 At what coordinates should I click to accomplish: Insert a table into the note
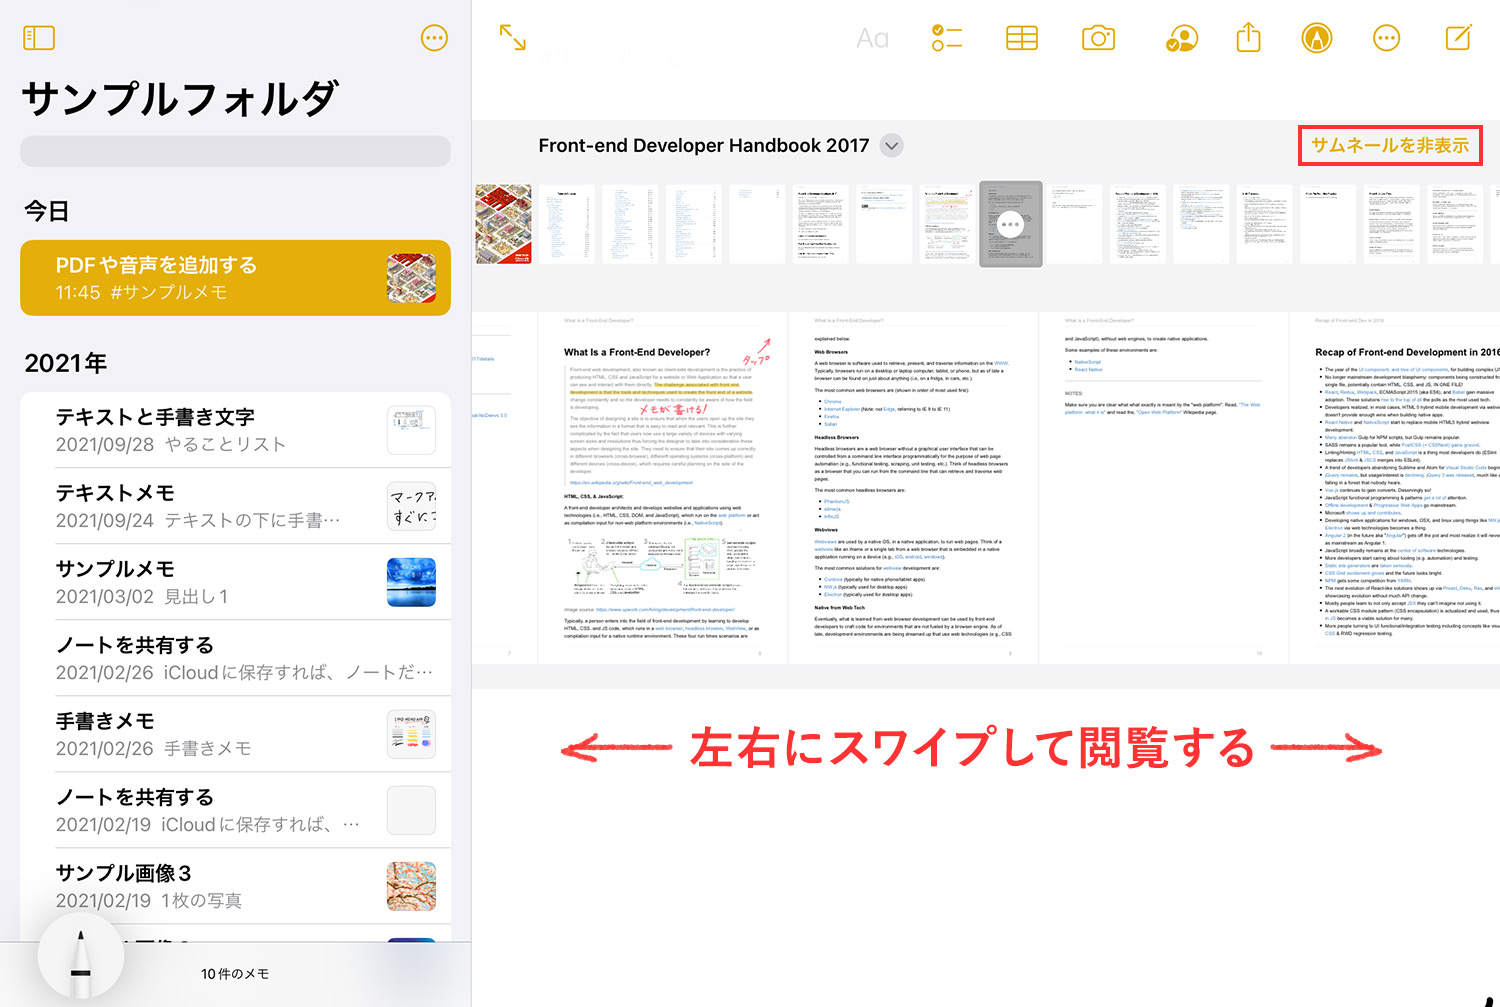click(x=1021, y=38)
